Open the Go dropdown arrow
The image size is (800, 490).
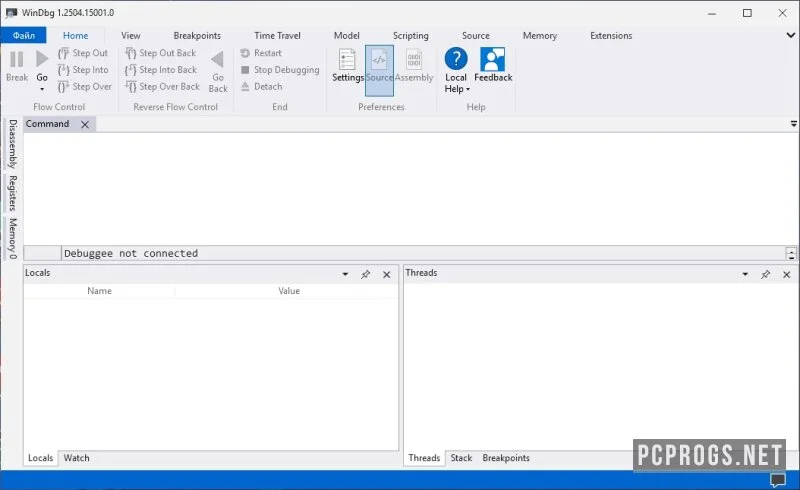pos(42,89)
